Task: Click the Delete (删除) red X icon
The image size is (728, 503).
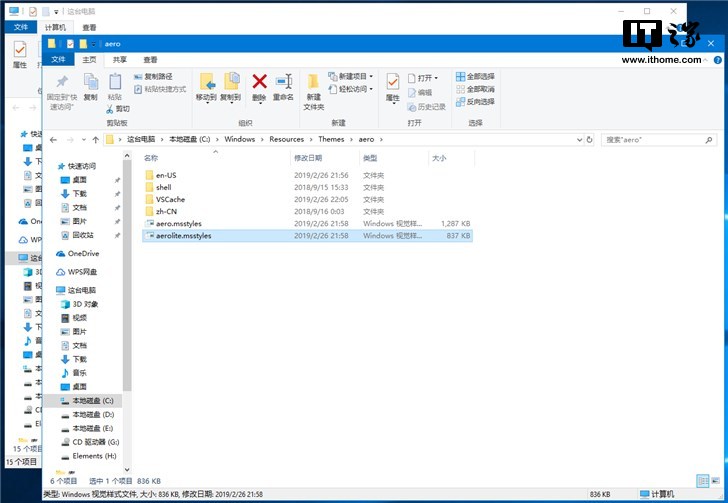Action: [x=259, y=83]
